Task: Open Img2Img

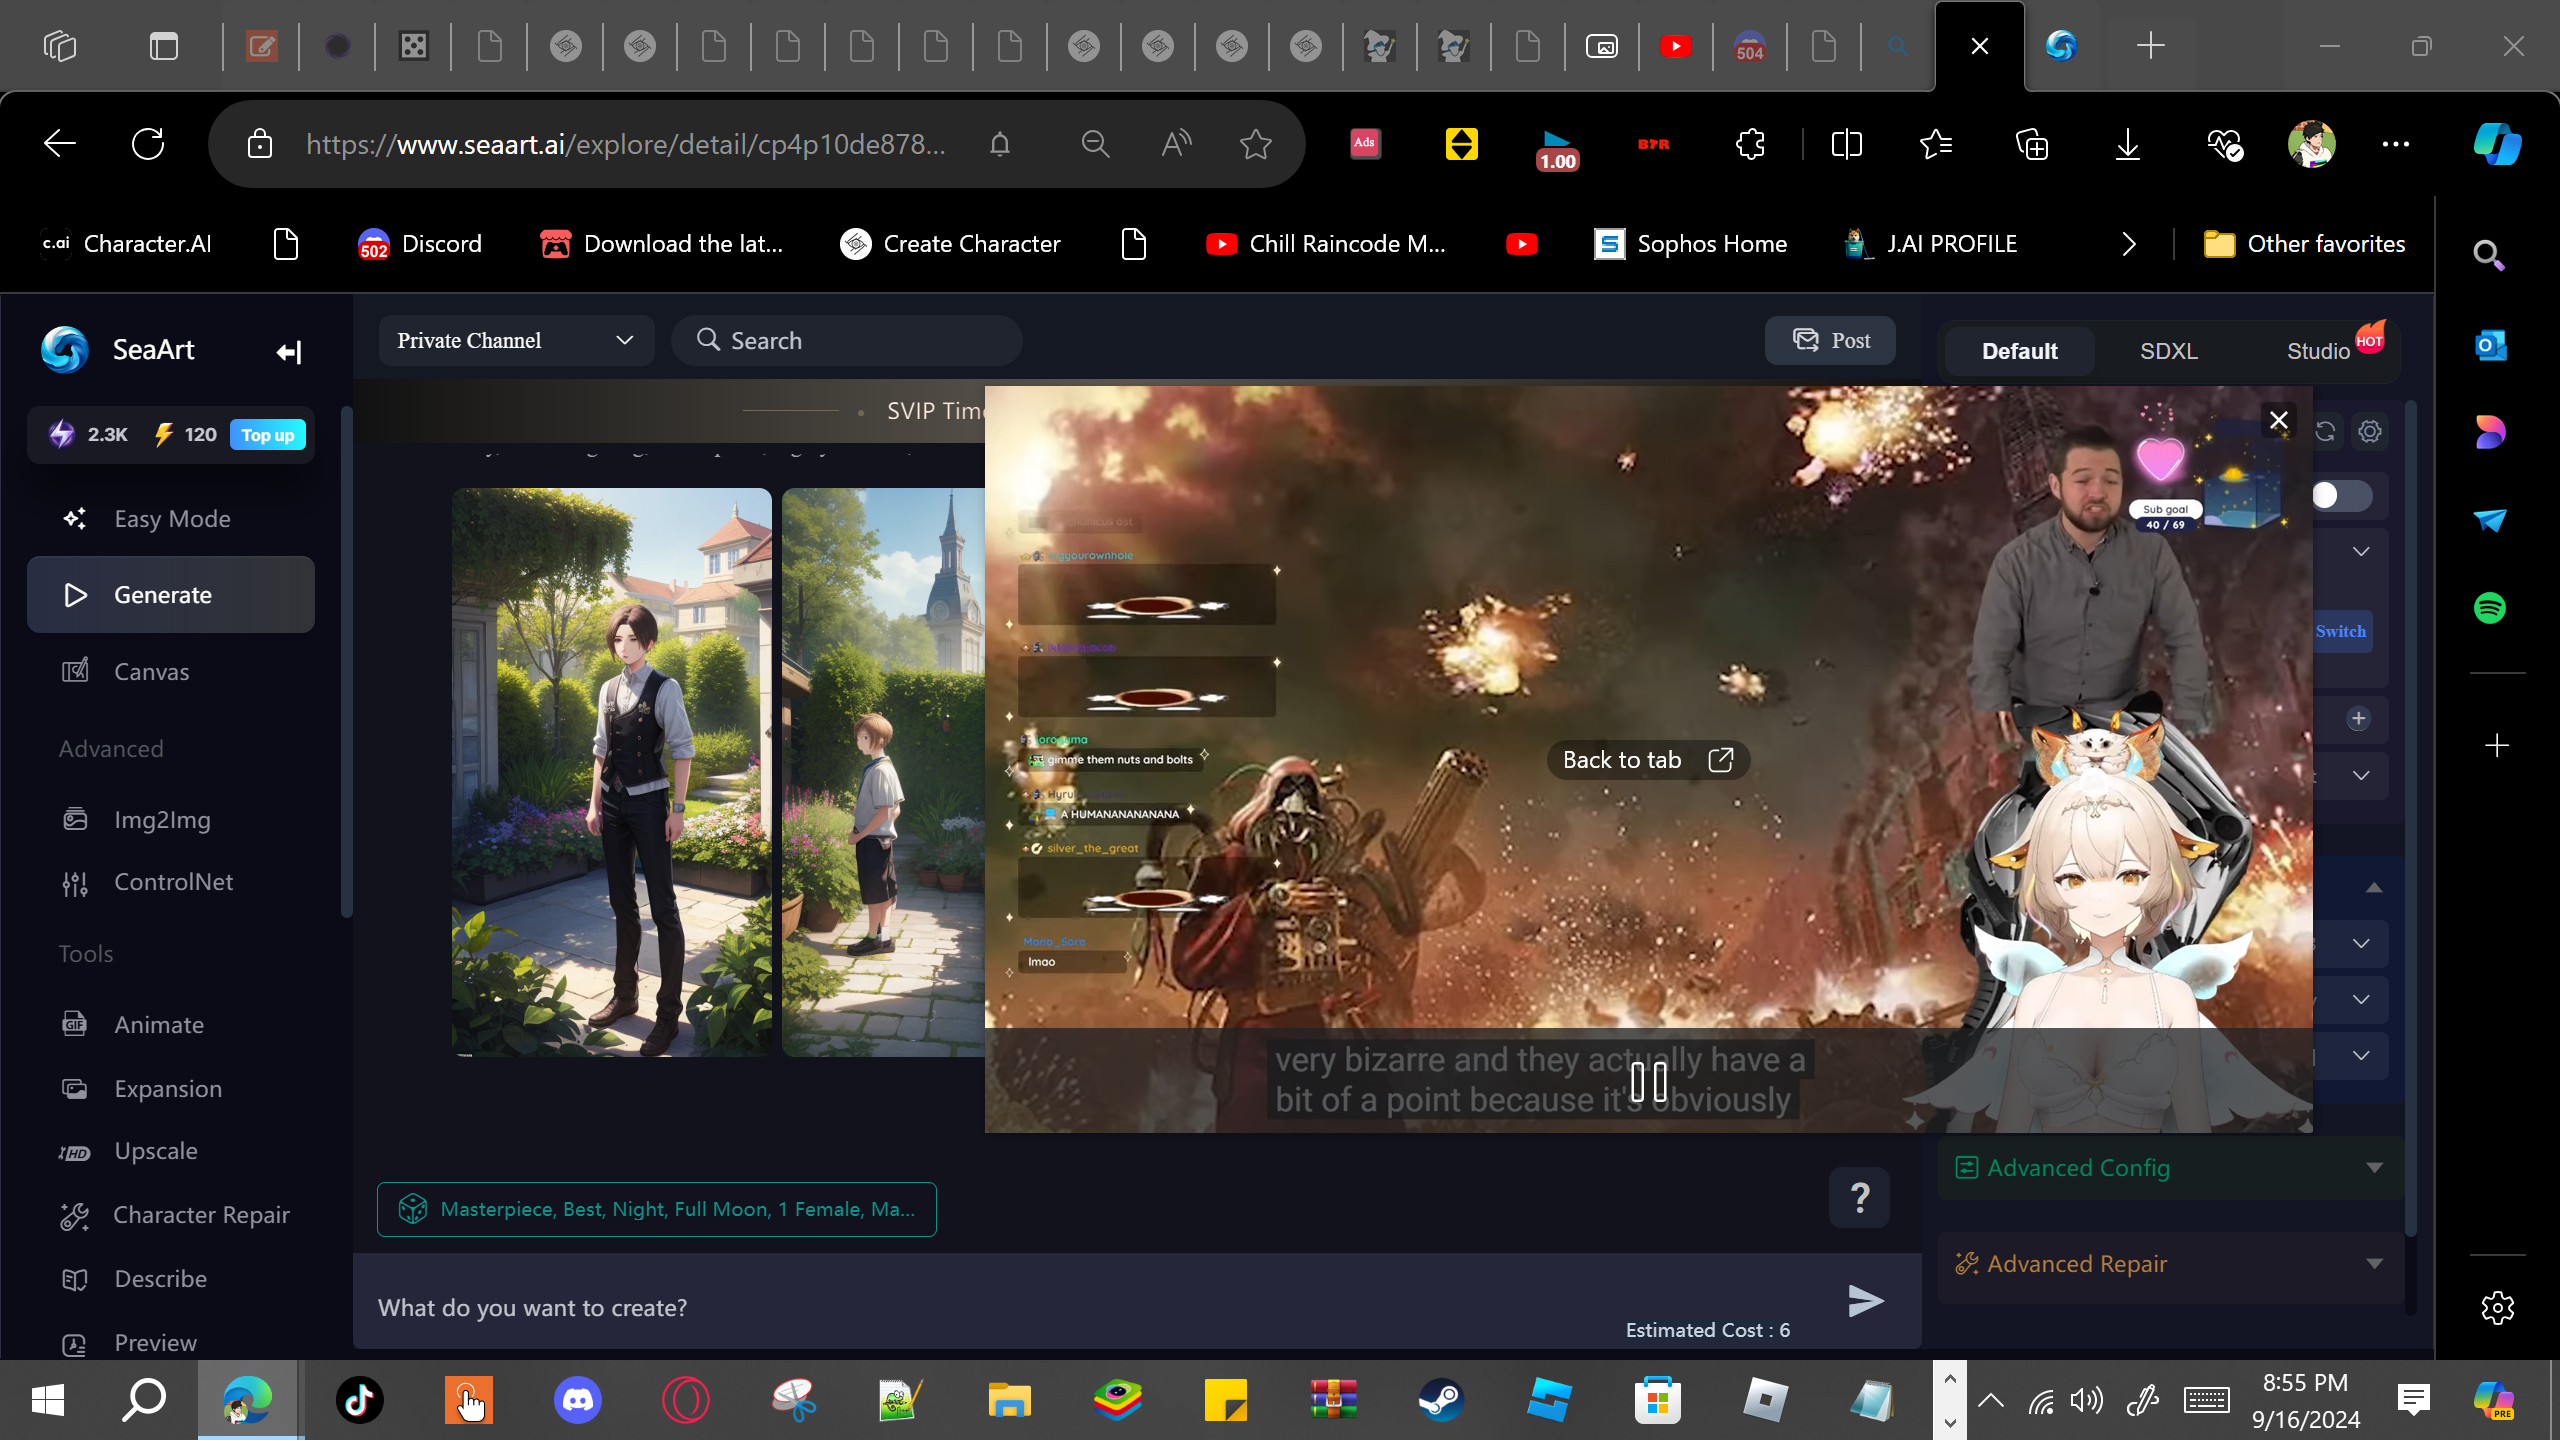Action: [x=171, y=820]
